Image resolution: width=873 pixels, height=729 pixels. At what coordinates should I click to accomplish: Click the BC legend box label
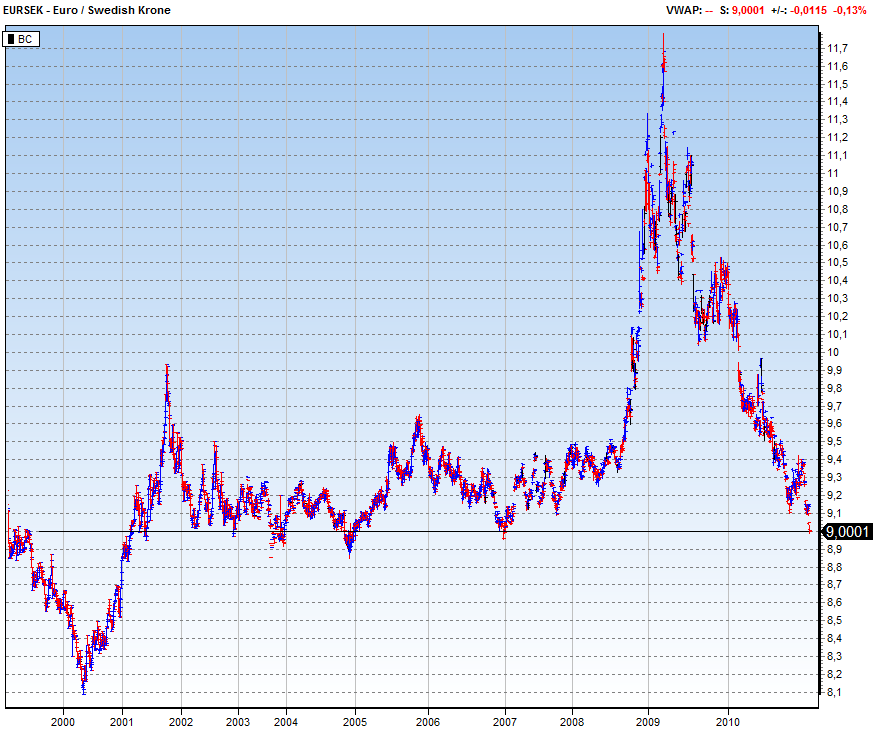coord(25,39)
